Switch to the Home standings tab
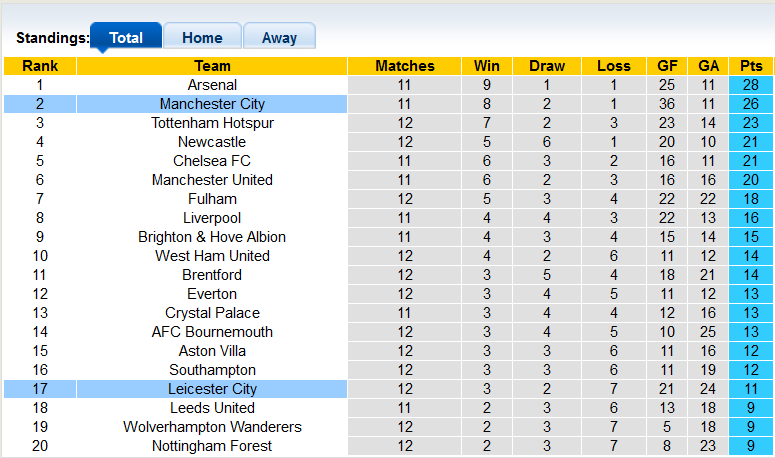 click(202, 38)
